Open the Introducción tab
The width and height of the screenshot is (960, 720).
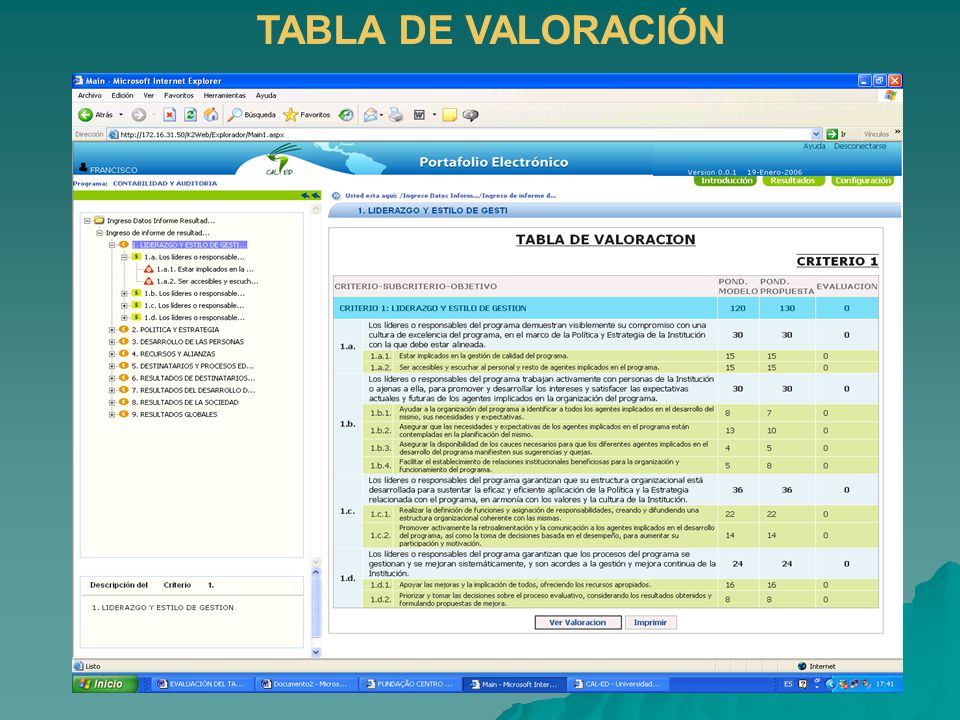[x=726, y=181]
